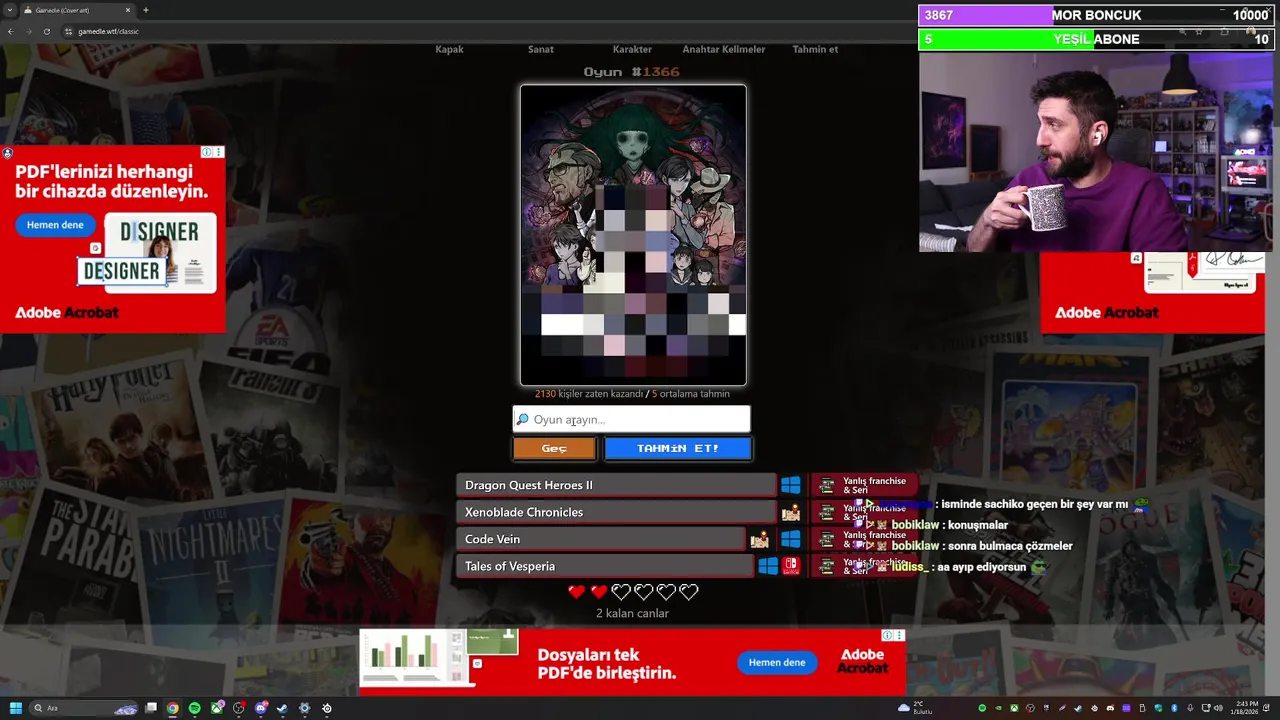The image size is (1280, 720).
Task: Open the Xbox app from the taskbar
Action: [217, 708]
